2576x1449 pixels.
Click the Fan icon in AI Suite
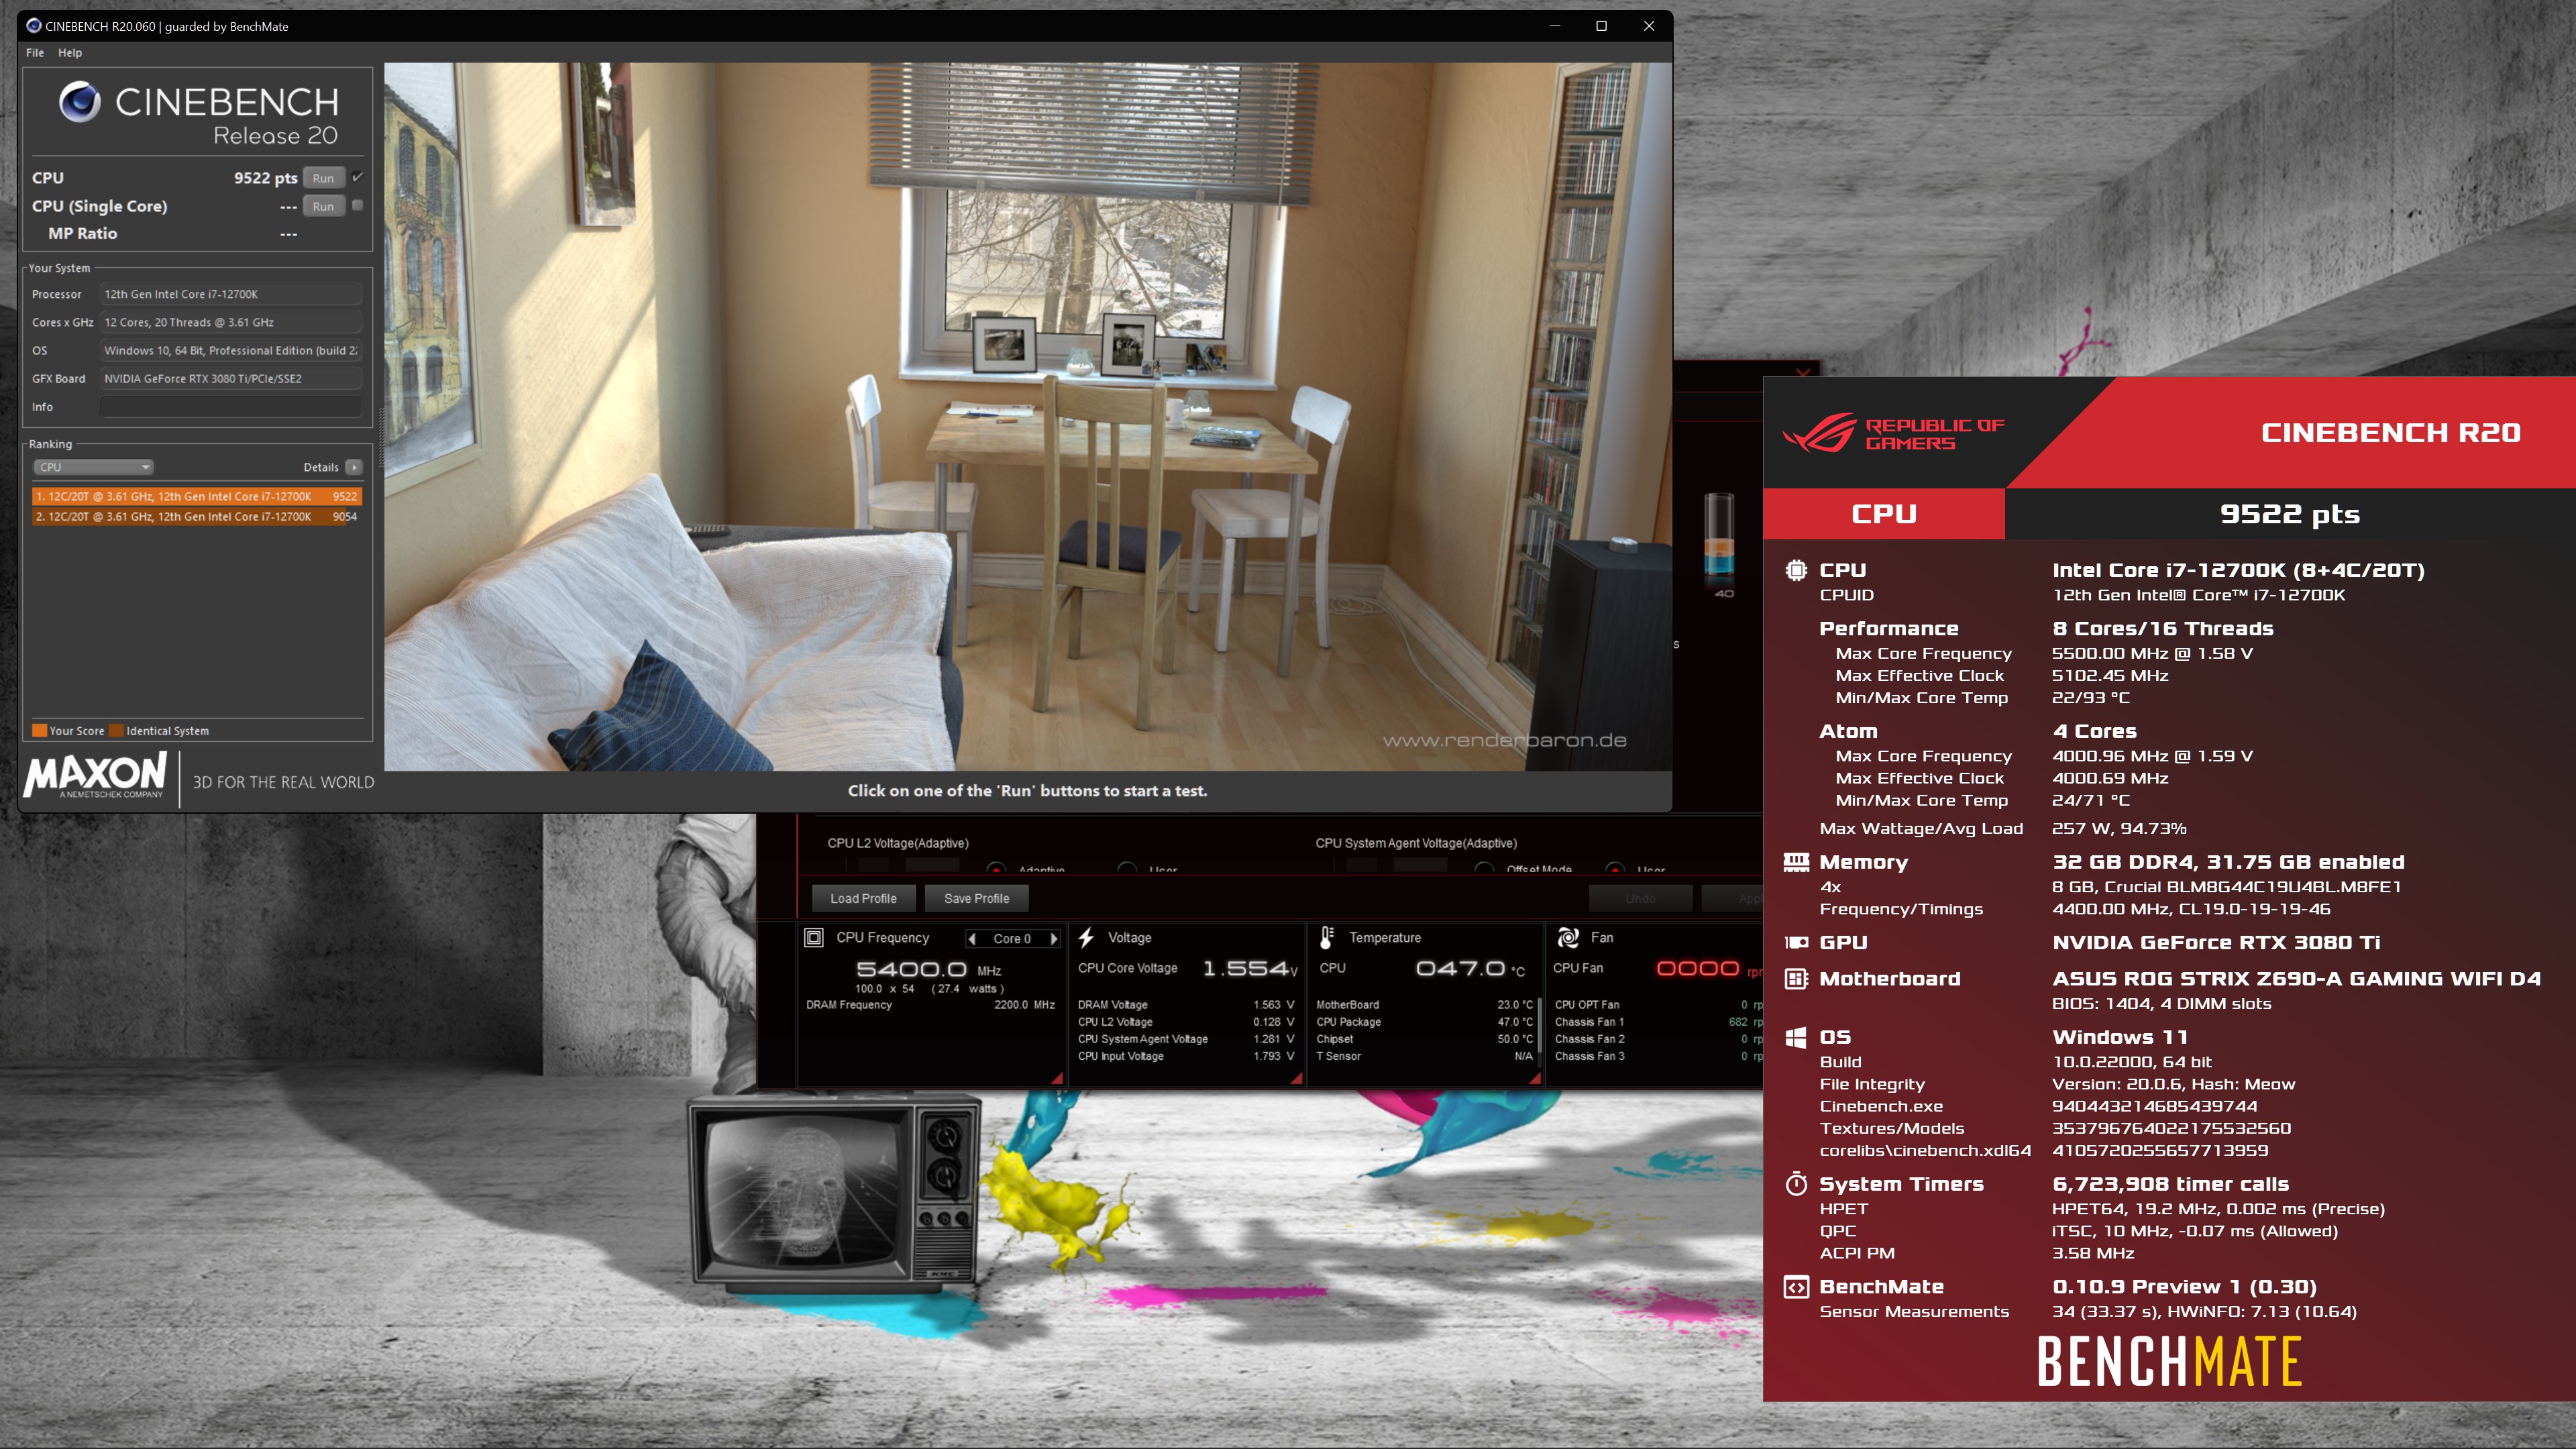click(x=1568, y=937)
